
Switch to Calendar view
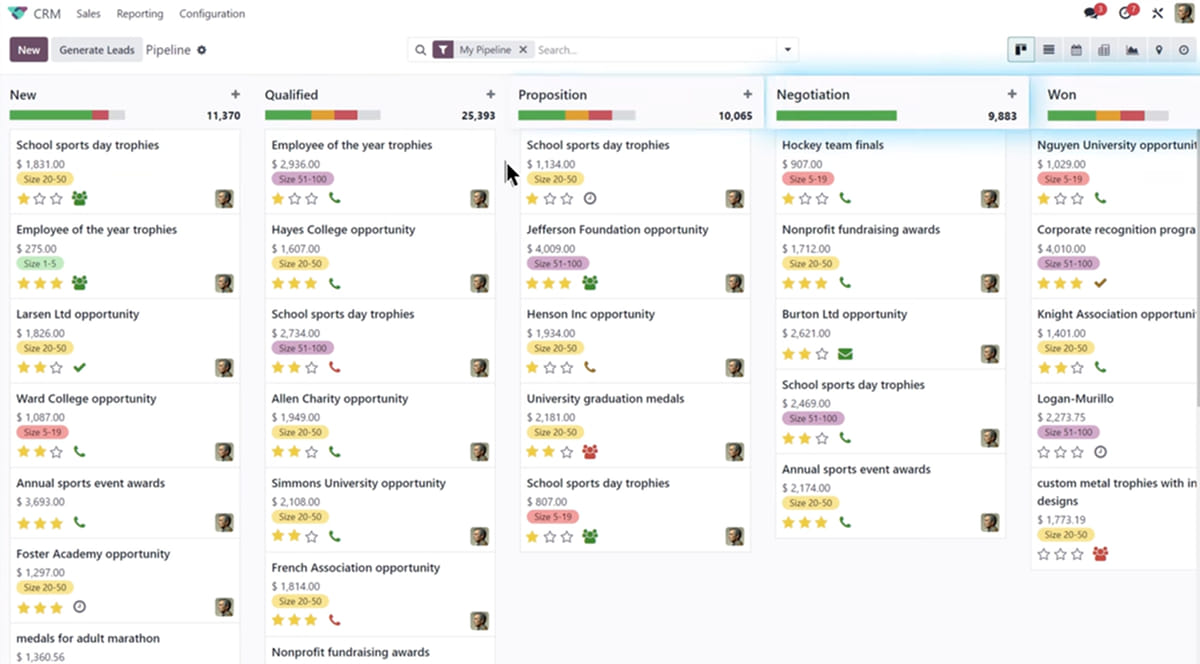[x=1077, y=50]
